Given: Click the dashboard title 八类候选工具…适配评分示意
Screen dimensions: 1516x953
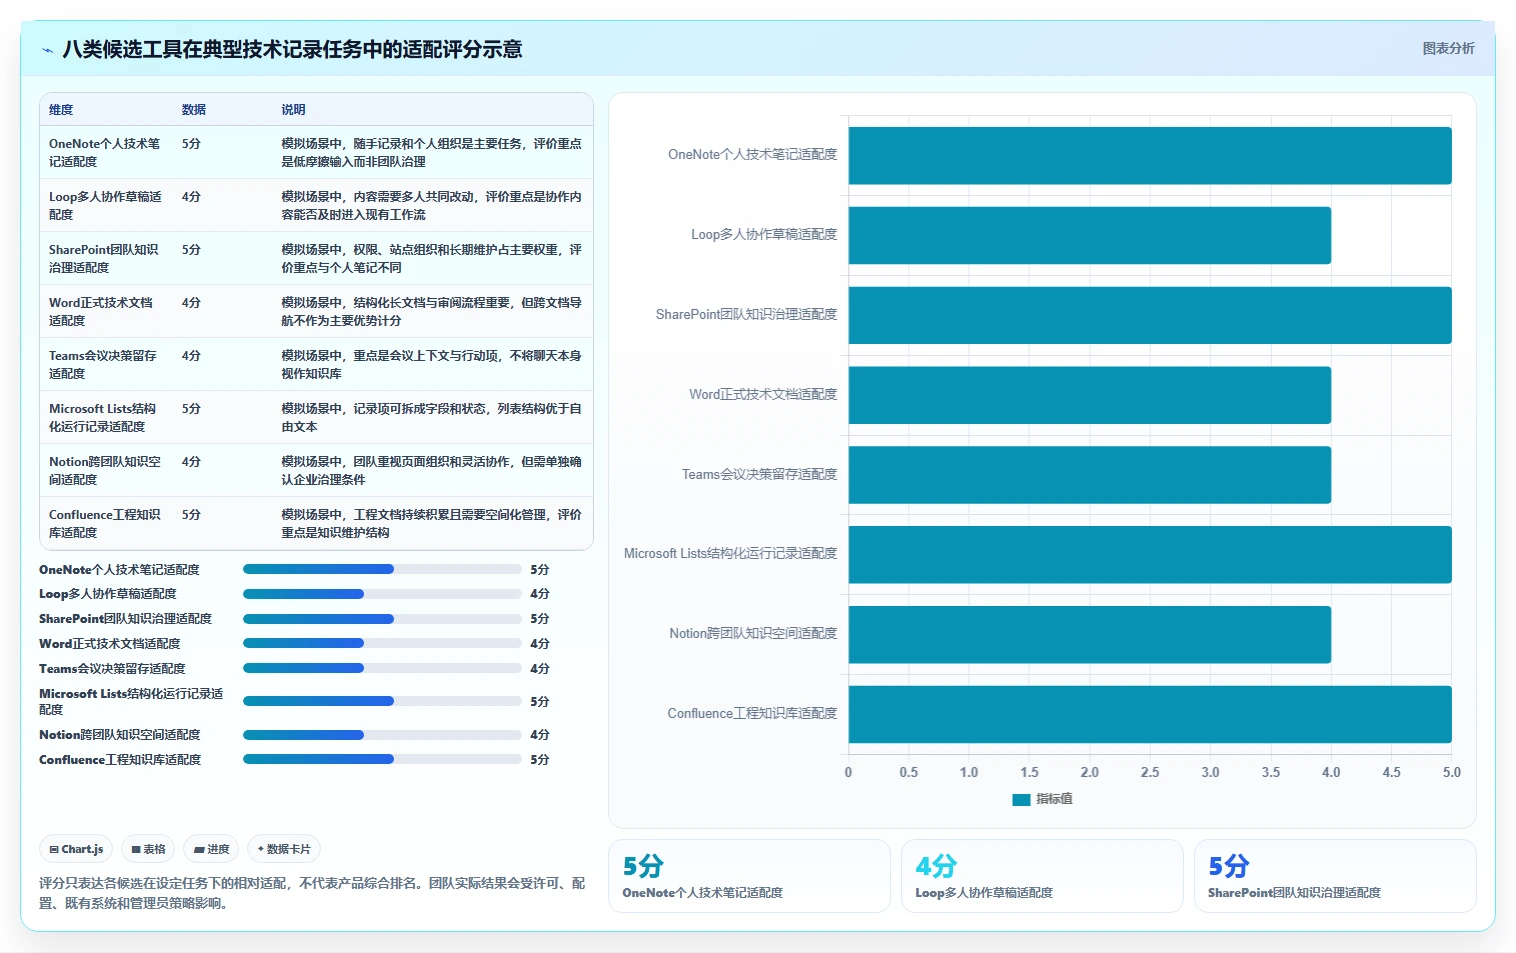Looking at the screenshot, I should pos(292,49).
